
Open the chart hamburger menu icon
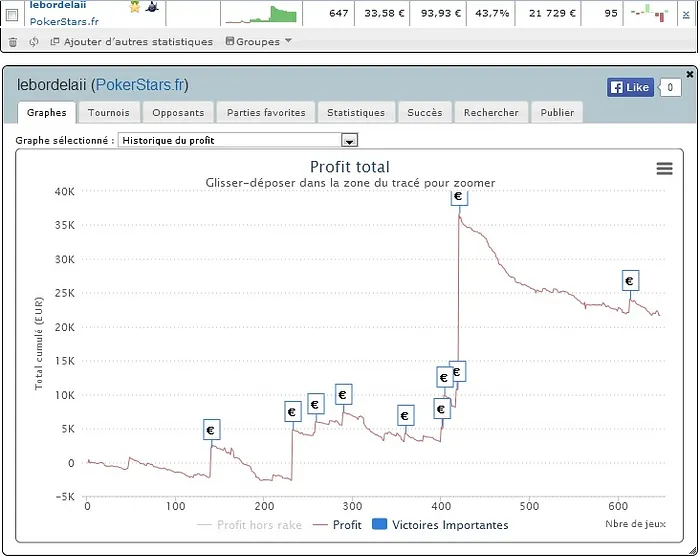pyautogui.click(x=664, y=169)
